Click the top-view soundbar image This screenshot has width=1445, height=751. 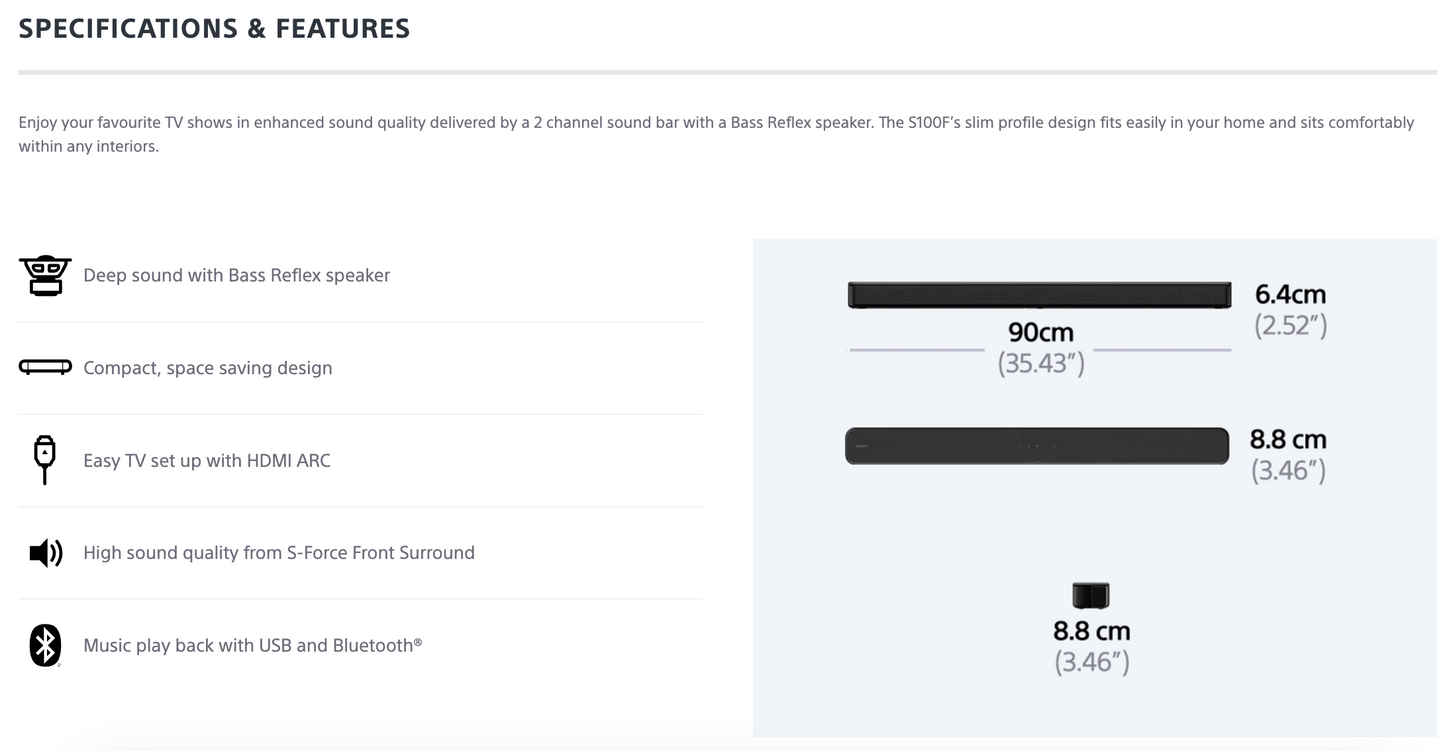(x=1037, y=446)
